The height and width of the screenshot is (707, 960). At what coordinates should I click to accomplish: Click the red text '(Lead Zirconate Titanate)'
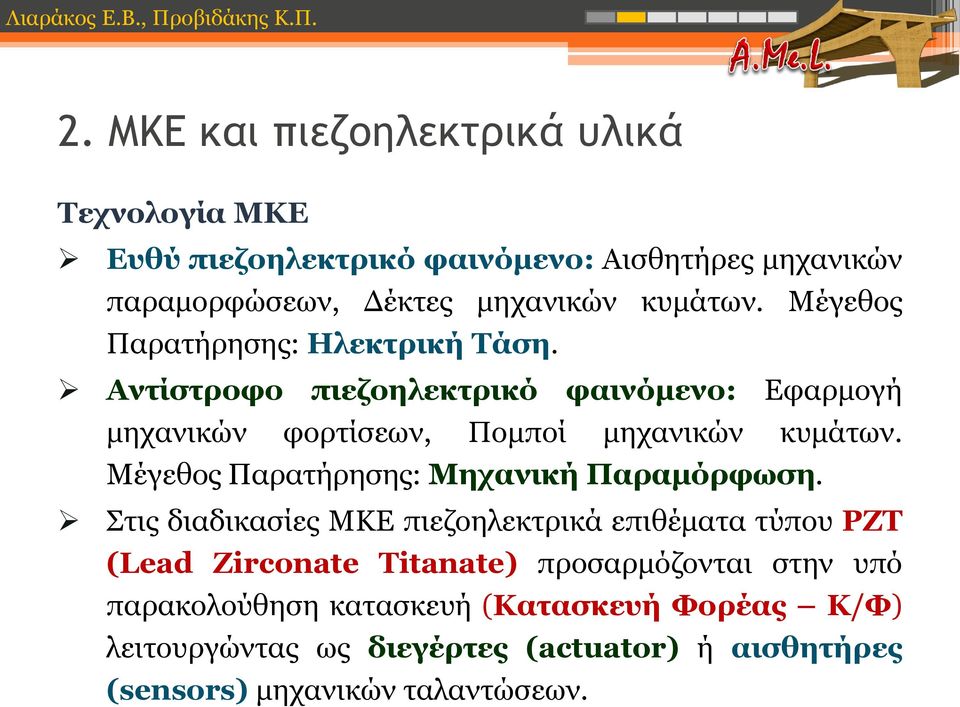[x=312, y=563]
